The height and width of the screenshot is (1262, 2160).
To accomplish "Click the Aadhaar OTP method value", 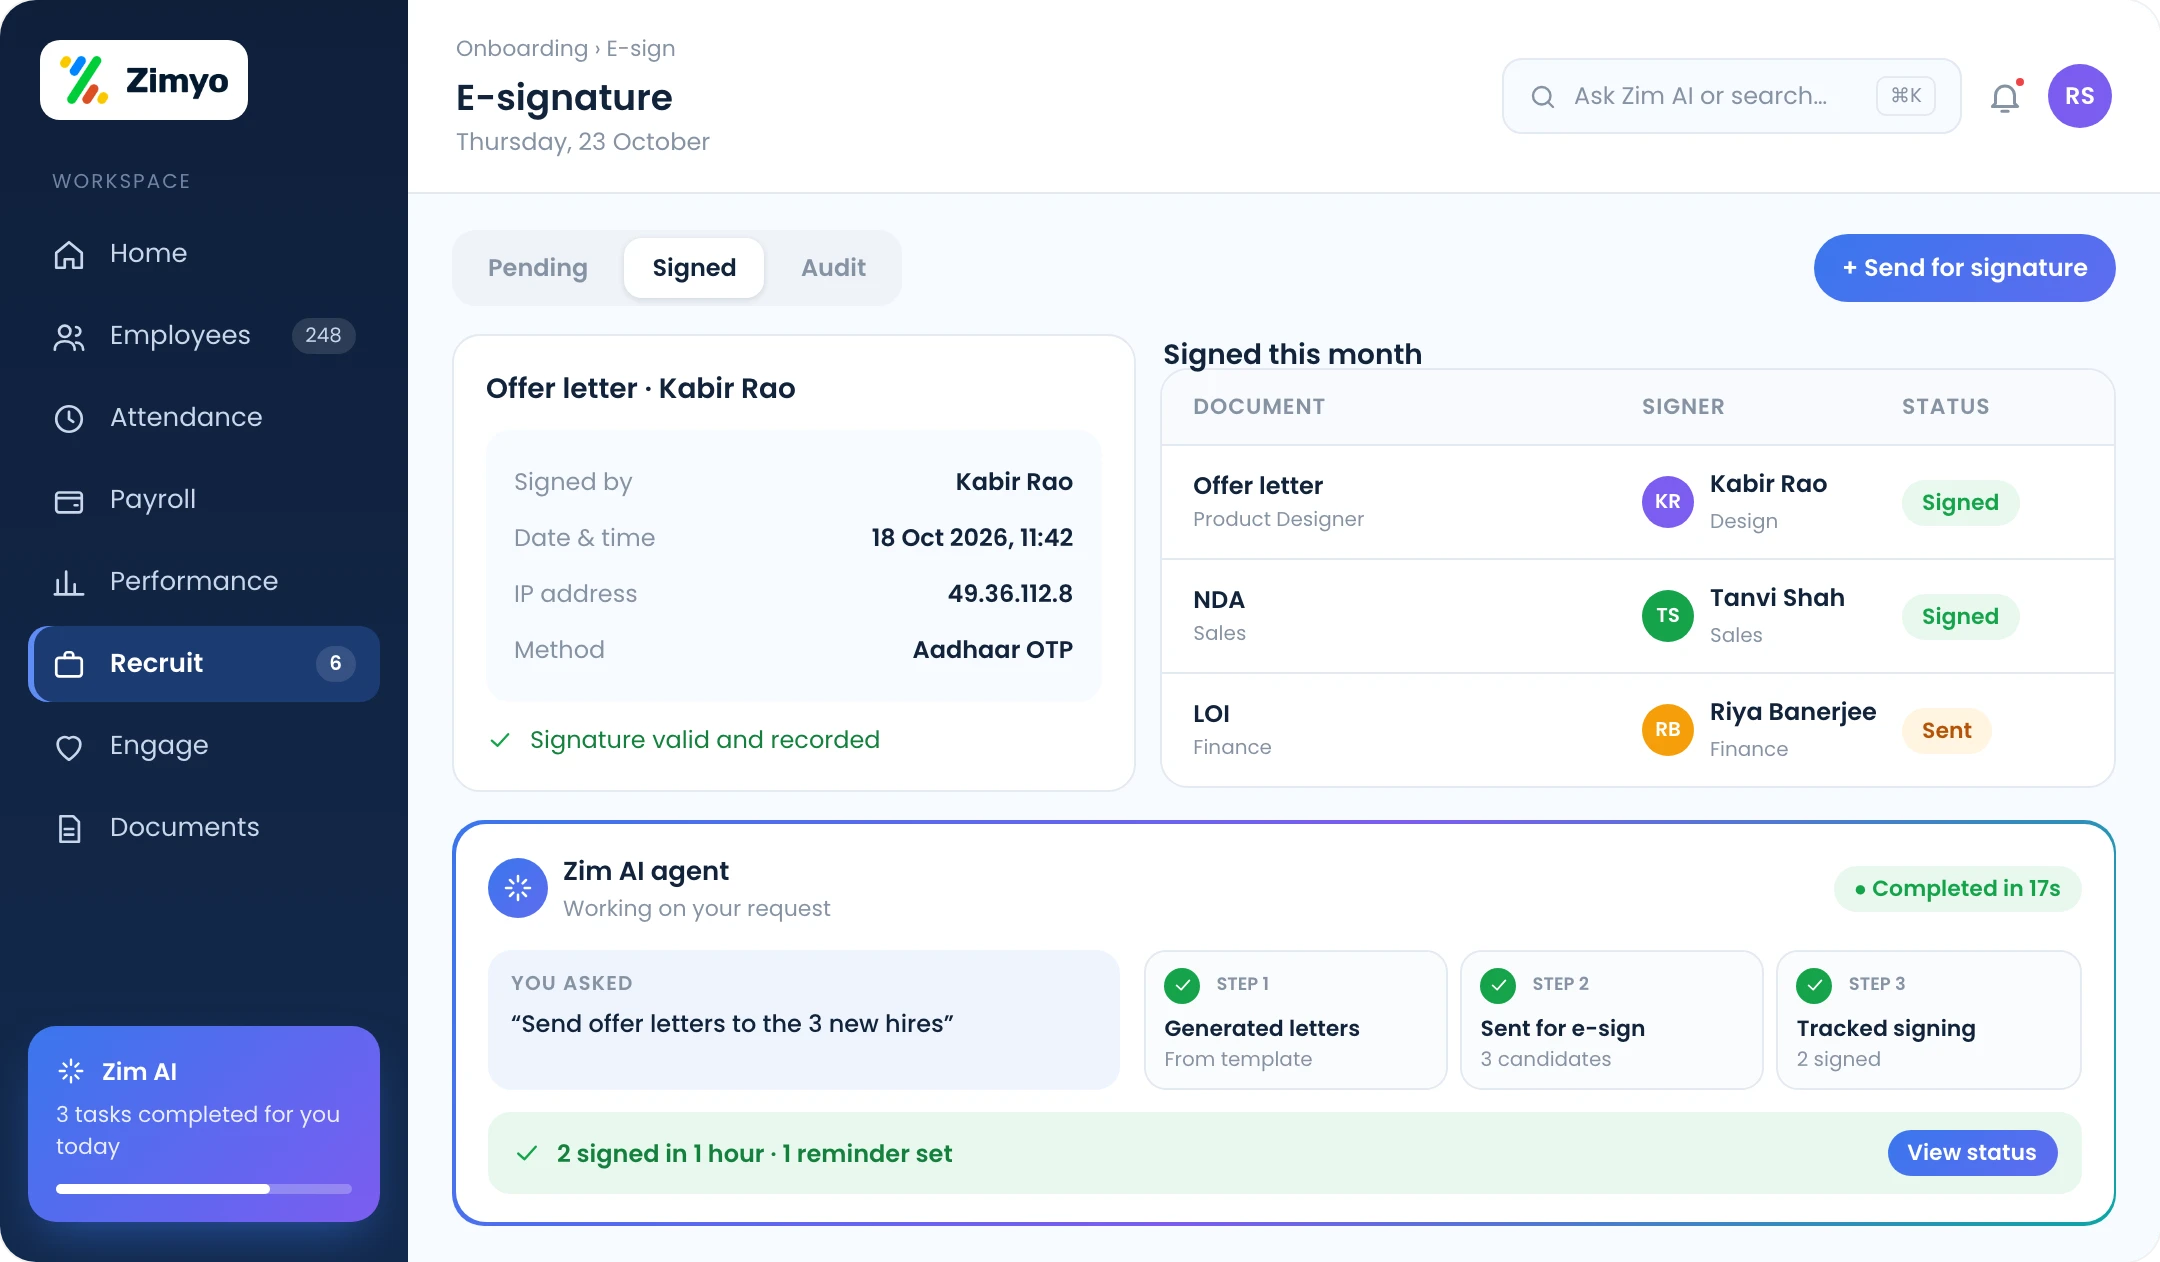I will tap(993, 650).
